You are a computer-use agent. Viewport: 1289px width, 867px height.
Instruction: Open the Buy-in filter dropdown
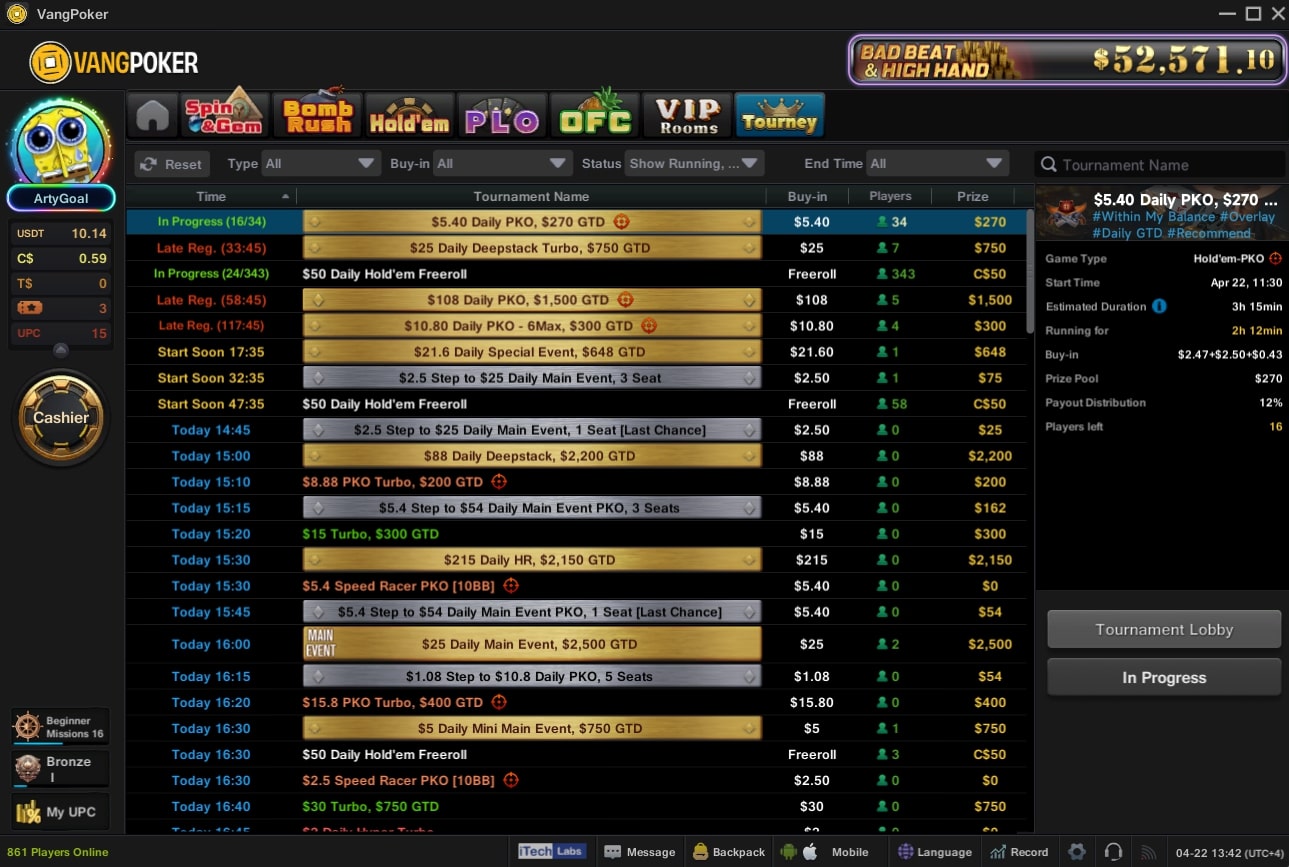(502, 164)
